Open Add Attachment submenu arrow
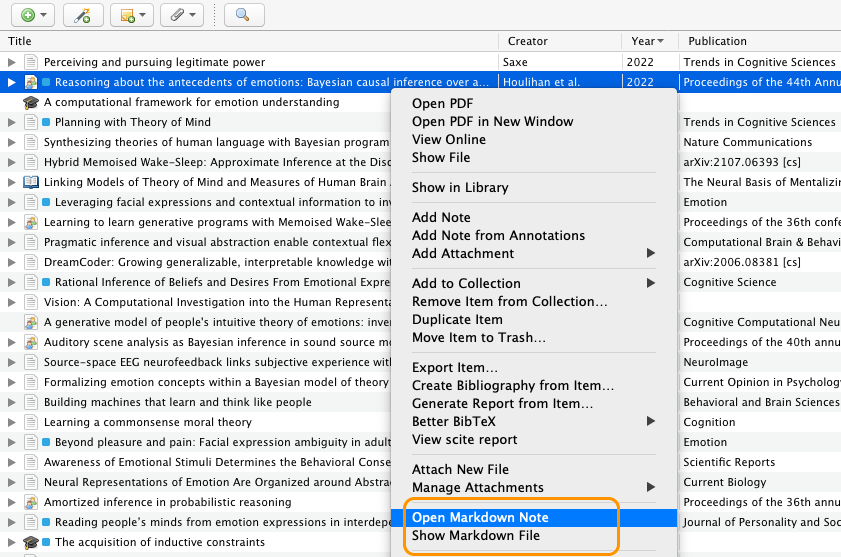 click(x=651, y=253)
